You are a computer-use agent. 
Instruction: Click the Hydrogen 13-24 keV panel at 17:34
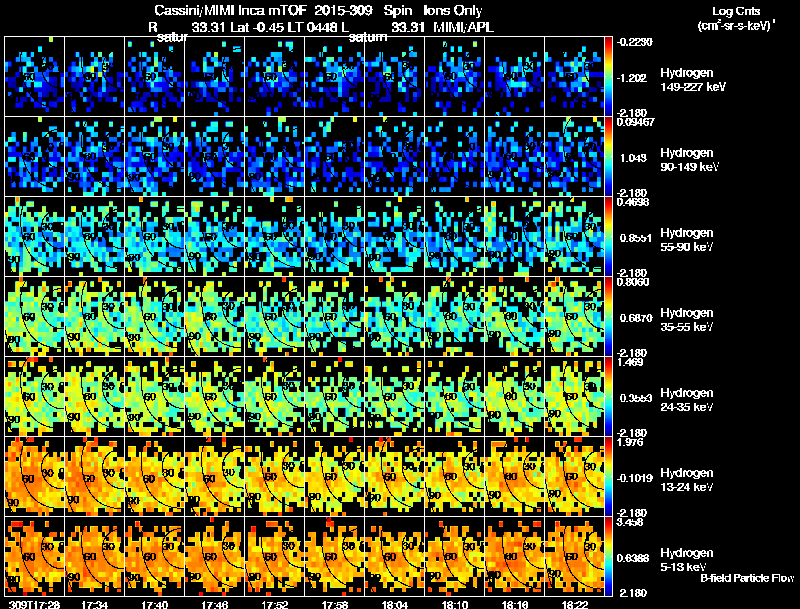(94, 477)
